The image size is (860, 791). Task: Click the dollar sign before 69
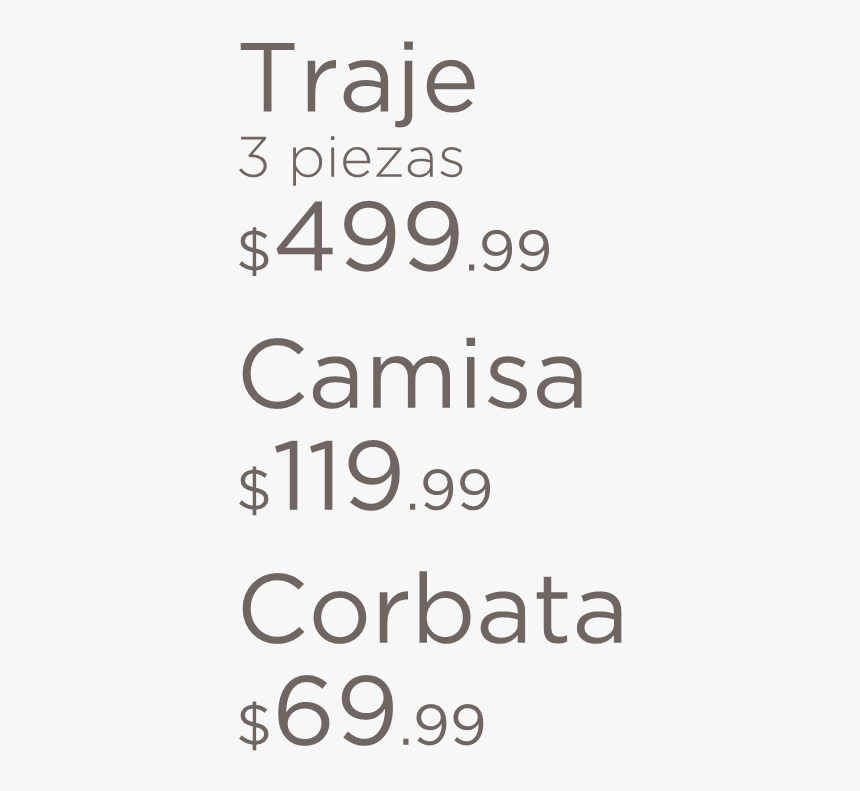(254, 725)
